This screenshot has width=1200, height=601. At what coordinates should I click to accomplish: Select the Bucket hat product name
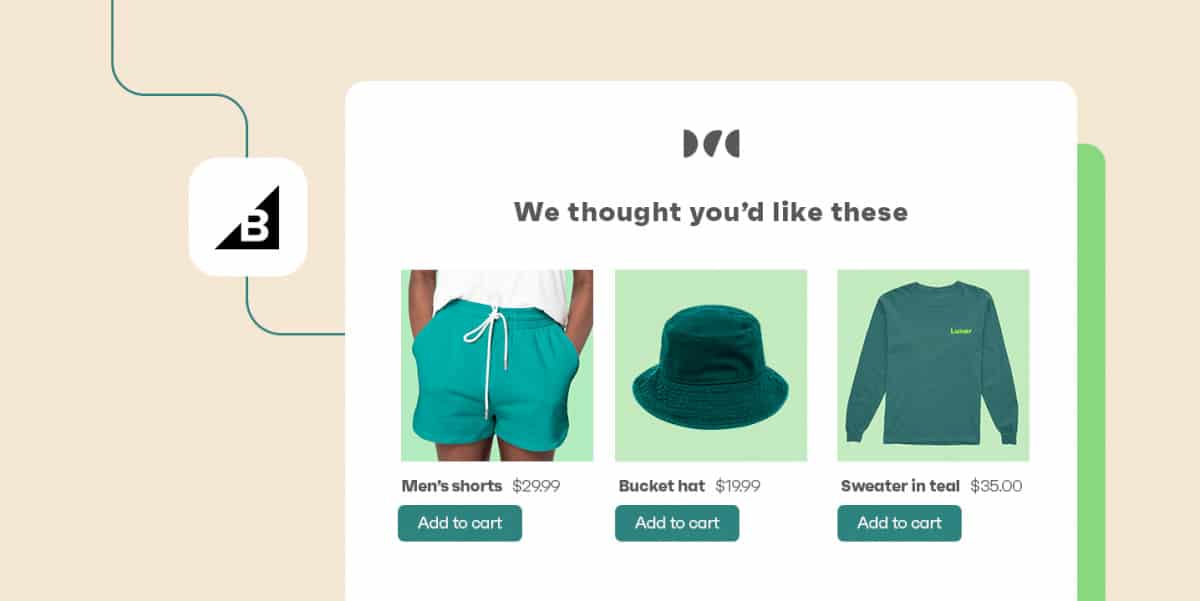click(x=661, y=485)
